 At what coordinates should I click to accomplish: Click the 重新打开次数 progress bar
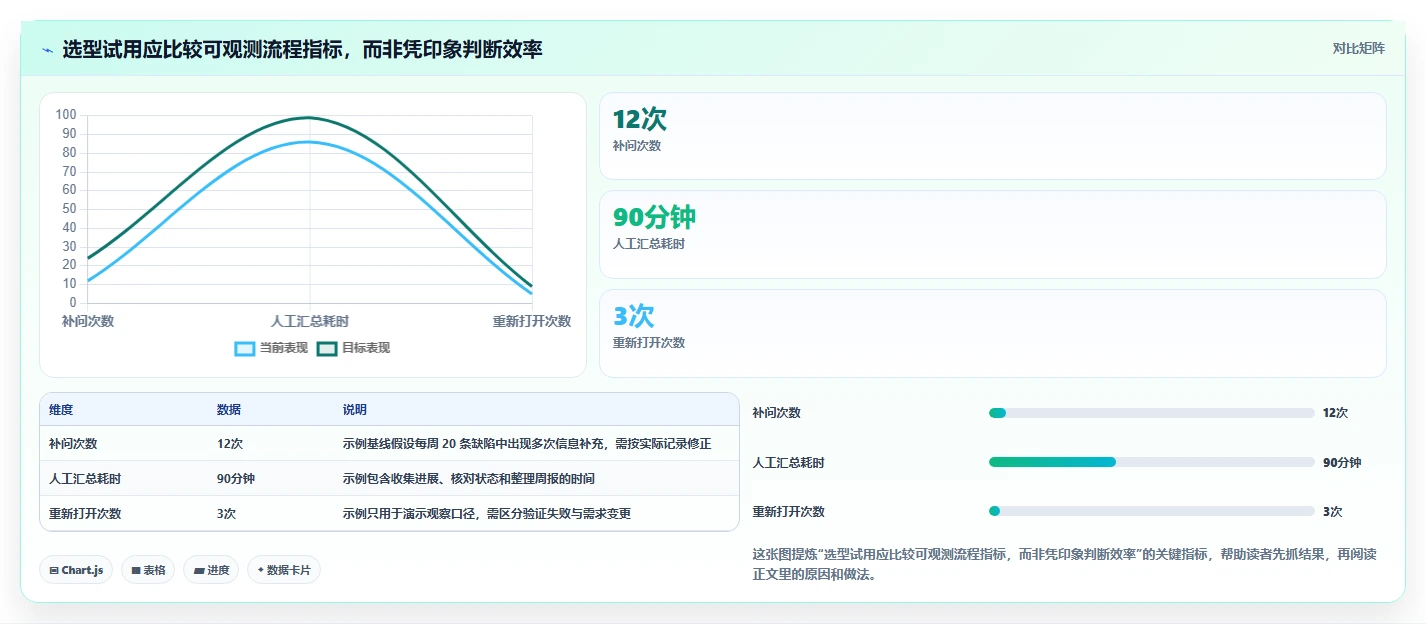pos(1151,511)
